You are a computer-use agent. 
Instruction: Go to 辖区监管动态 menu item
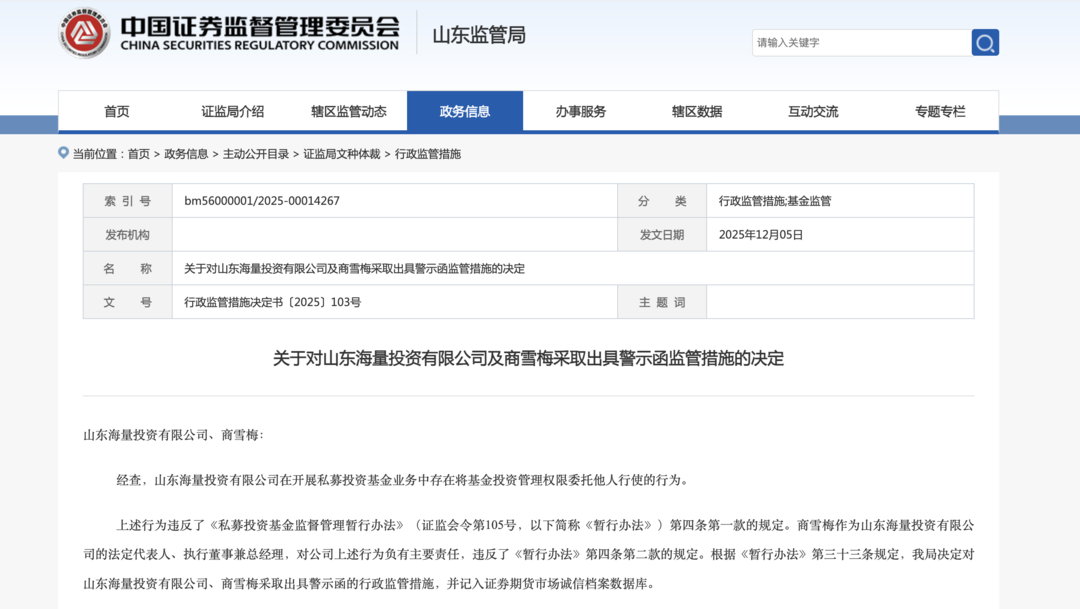click(348, 111)
